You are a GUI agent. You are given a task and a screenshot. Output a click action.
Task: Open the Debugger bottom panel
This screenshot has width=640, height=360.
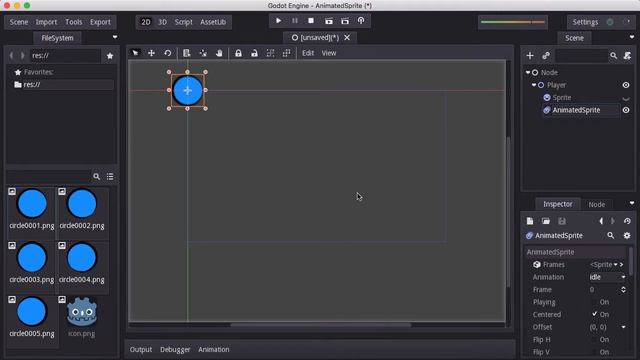pyautogui.click(x=175, y=349)
